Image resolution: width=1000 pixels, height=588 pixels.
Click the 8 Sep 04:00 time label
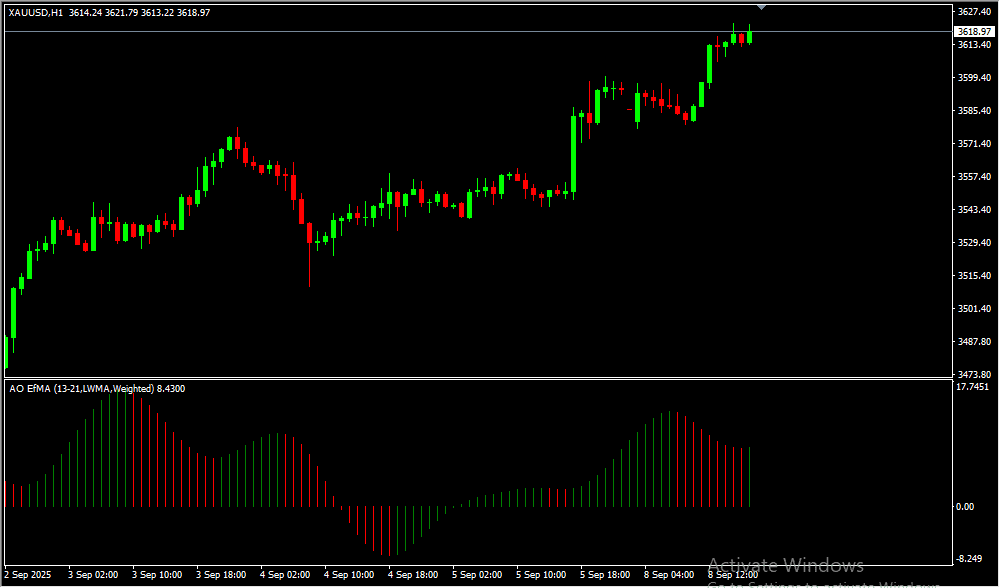[x=669, y=575]
